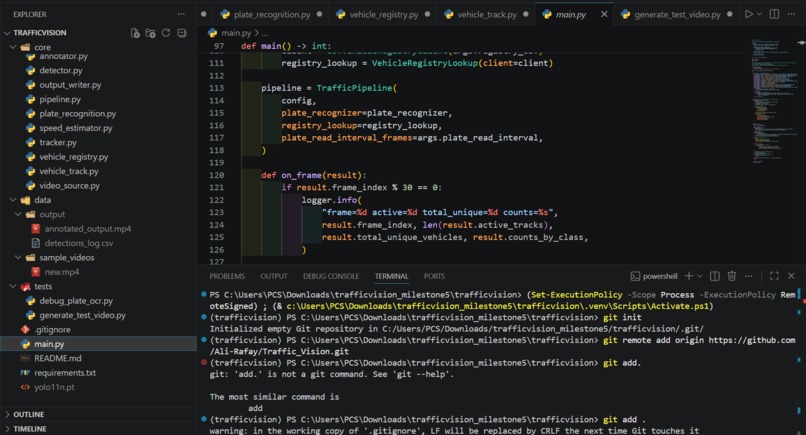Click line number 120 in gutter
Screen dimensions: 806x435
216,175
